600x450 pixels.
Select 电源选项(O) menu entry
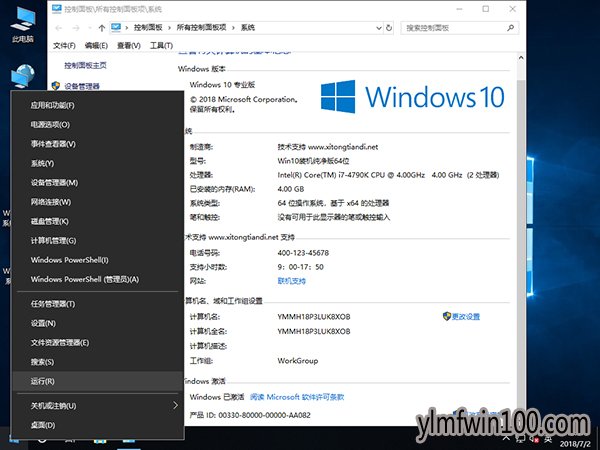tap(50, 125)
